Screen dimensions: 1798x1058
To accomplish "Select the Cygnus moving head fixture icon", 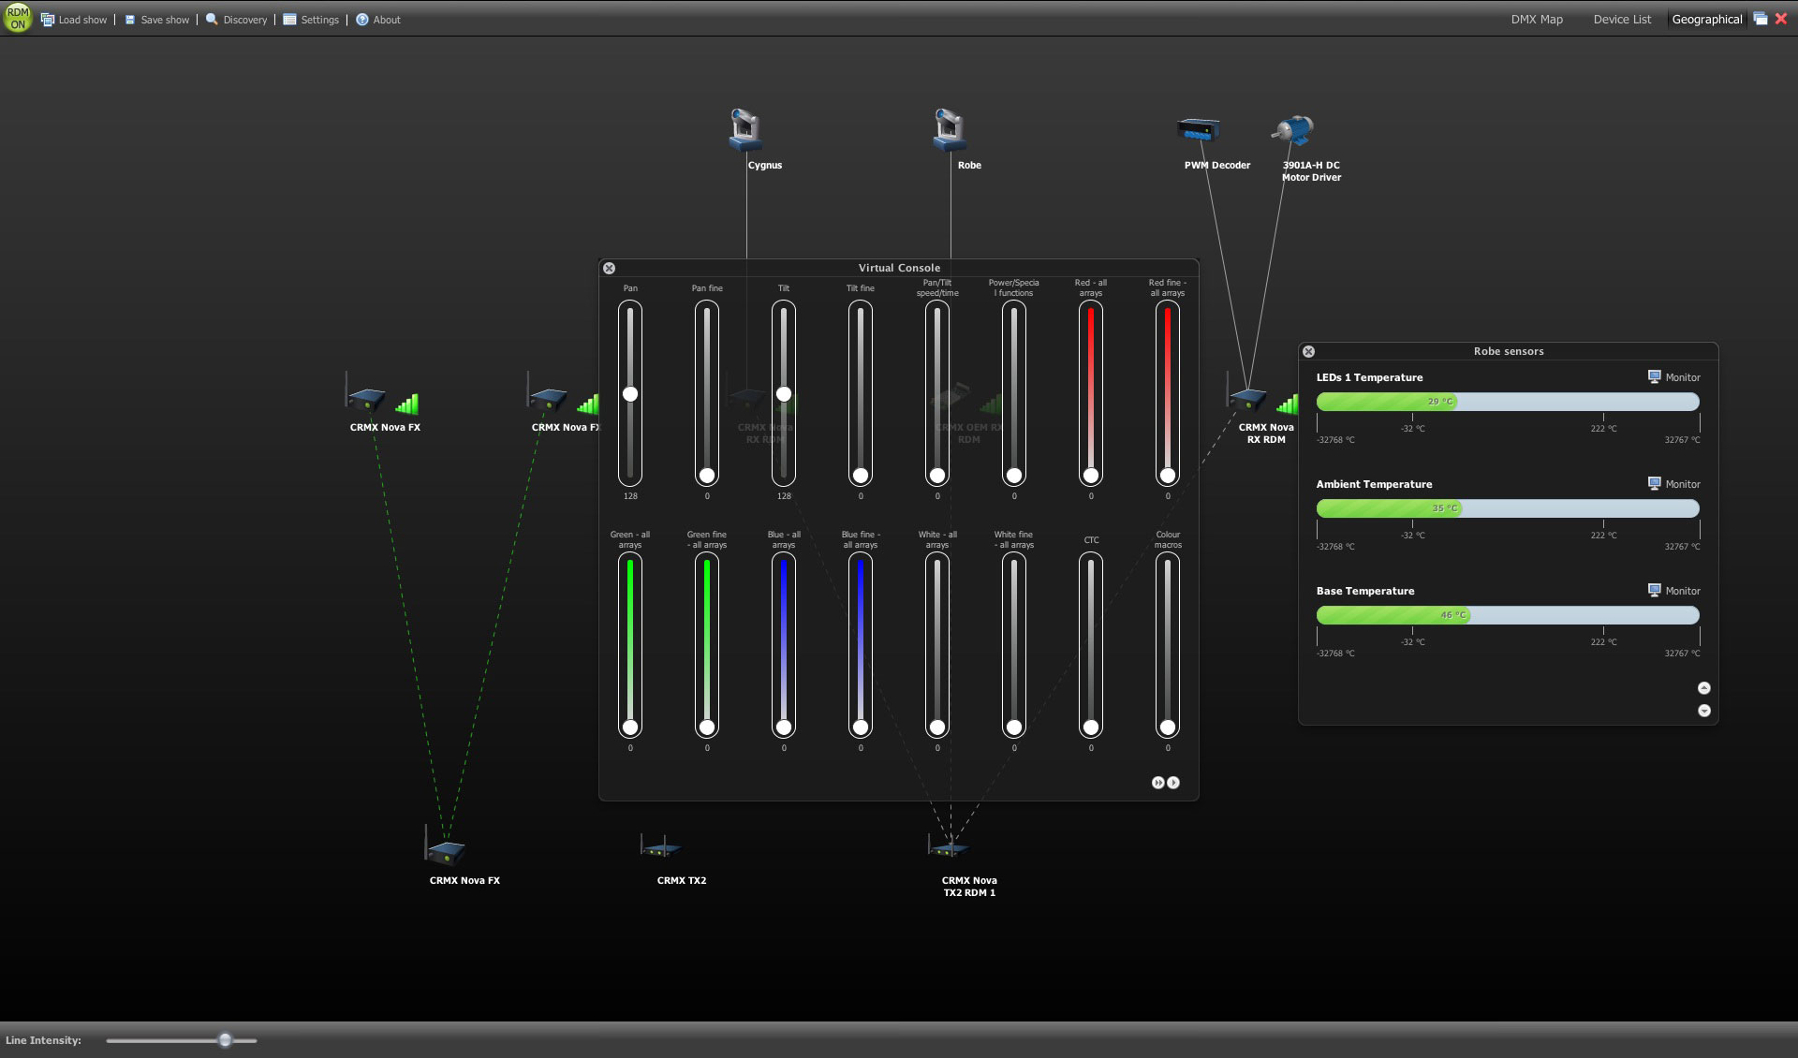I will click(x=745, y=130).
